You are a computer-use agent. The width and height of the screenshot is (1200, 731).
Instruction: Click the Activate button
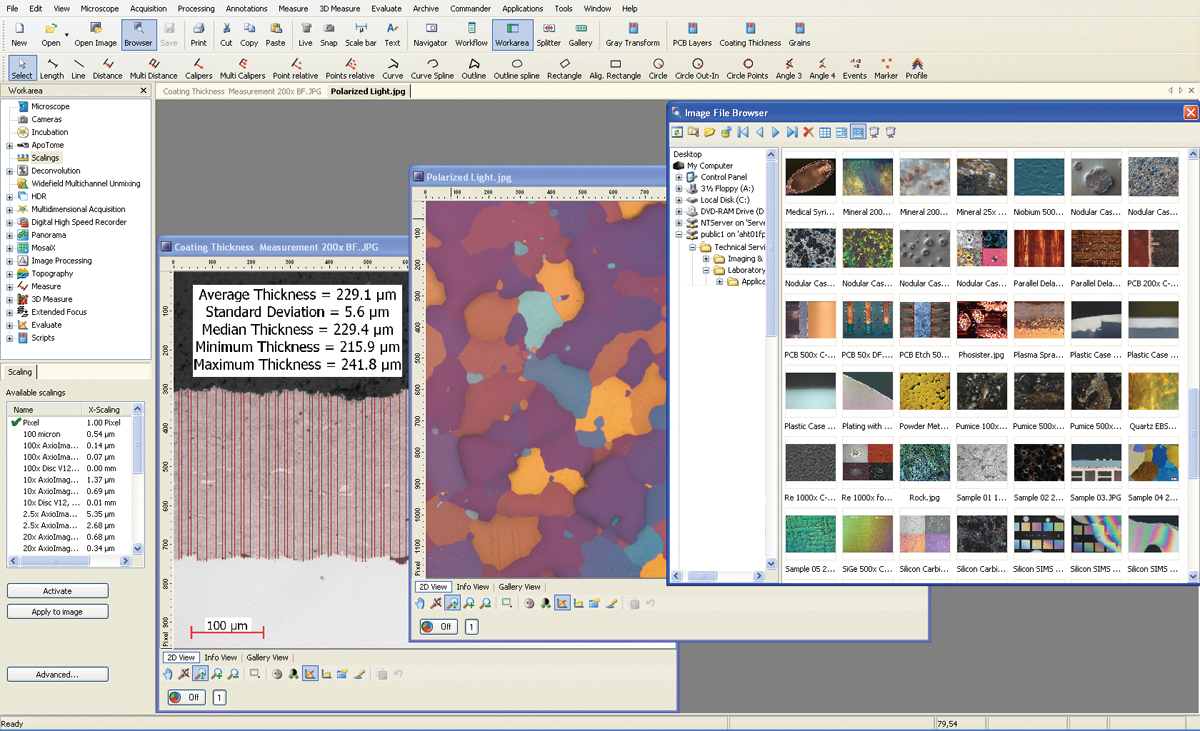[x=57, y=591]
